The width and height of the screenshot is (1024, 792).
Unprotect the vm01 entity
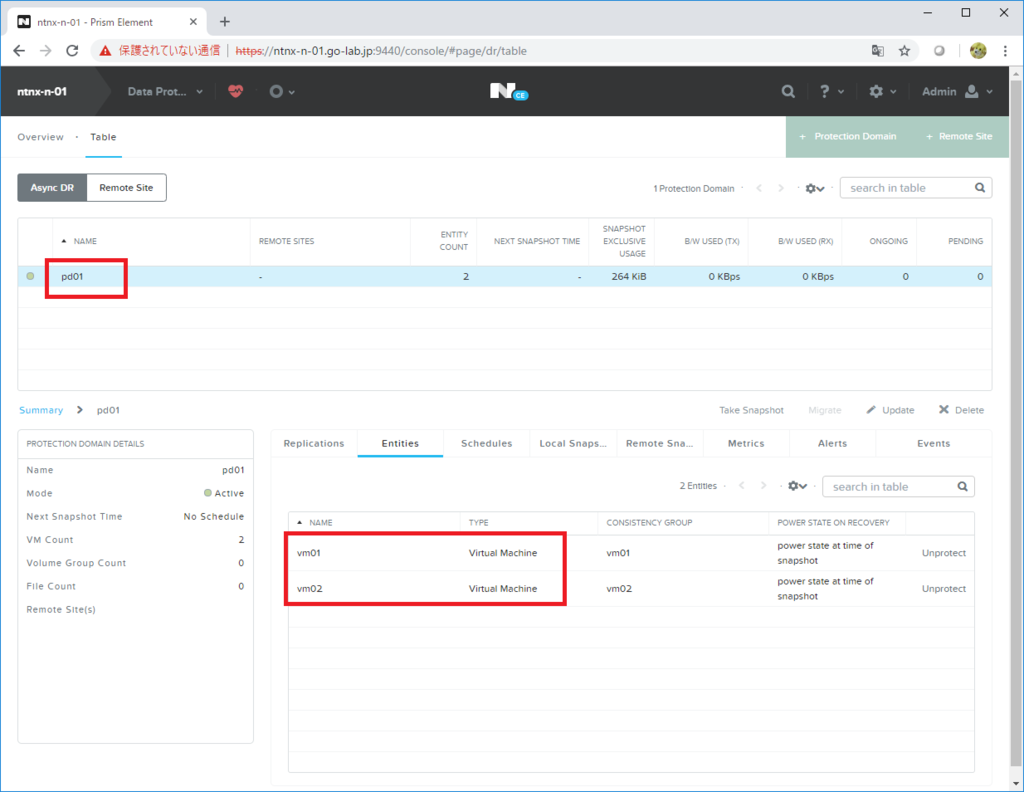click(943, 552)
